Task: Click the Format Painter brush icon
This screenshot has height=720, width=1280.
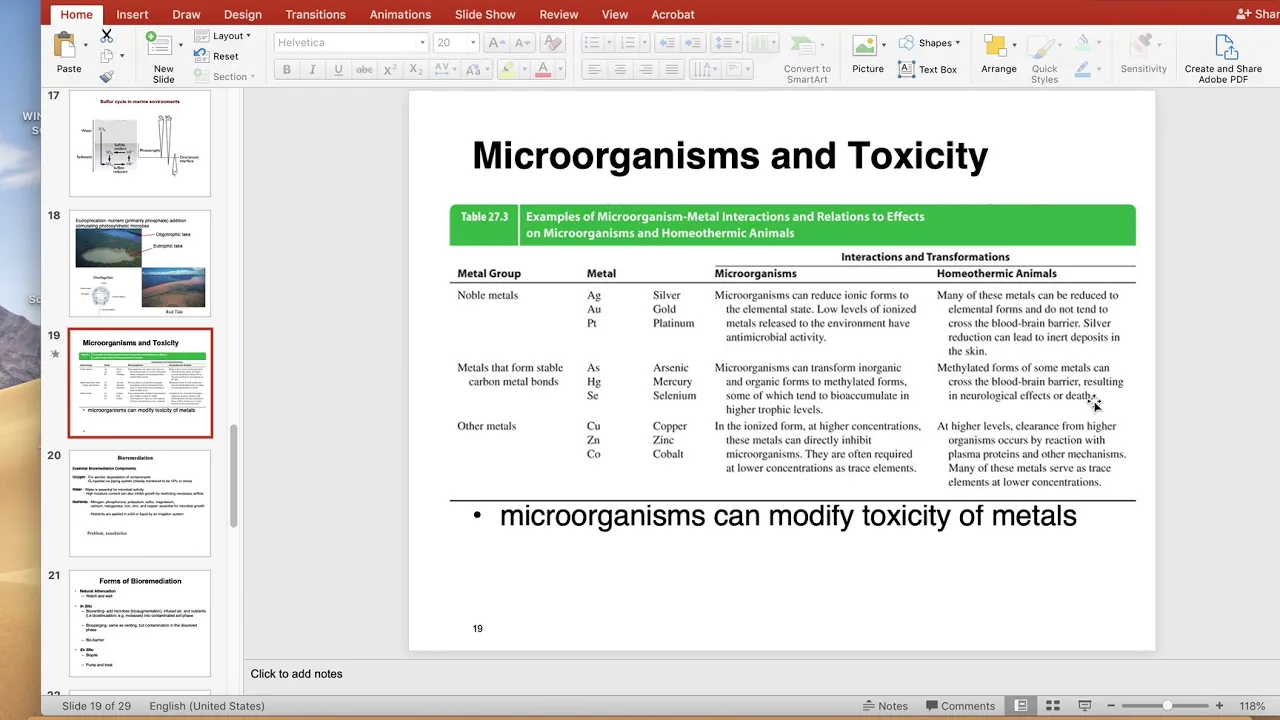Action: (x=107, y=76)
